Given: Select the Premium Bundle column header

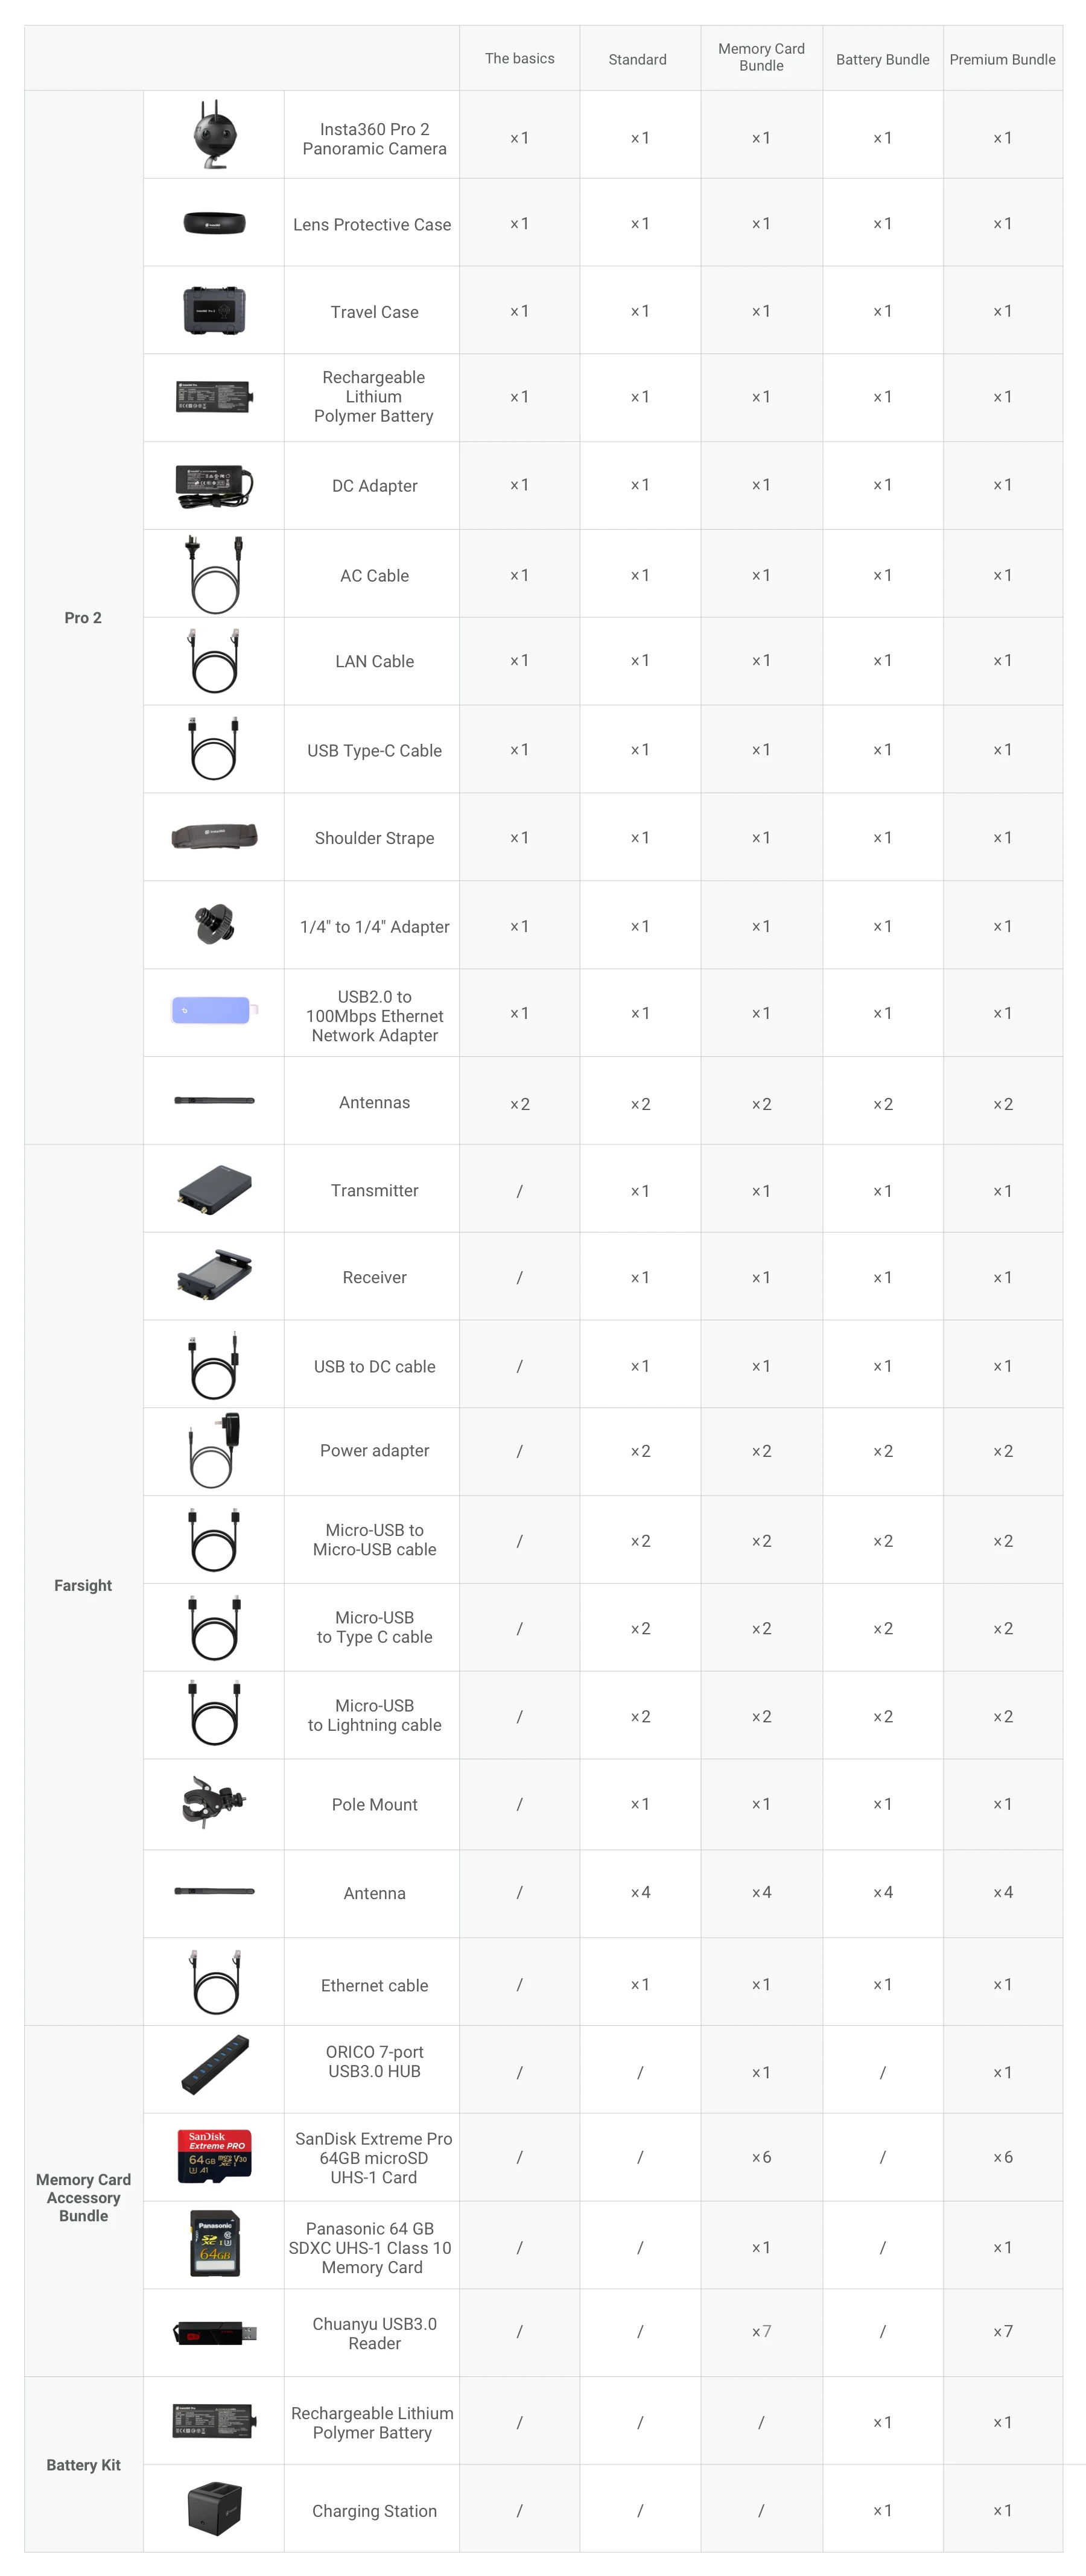Looking at the screenshot, I should (1002, 59).
